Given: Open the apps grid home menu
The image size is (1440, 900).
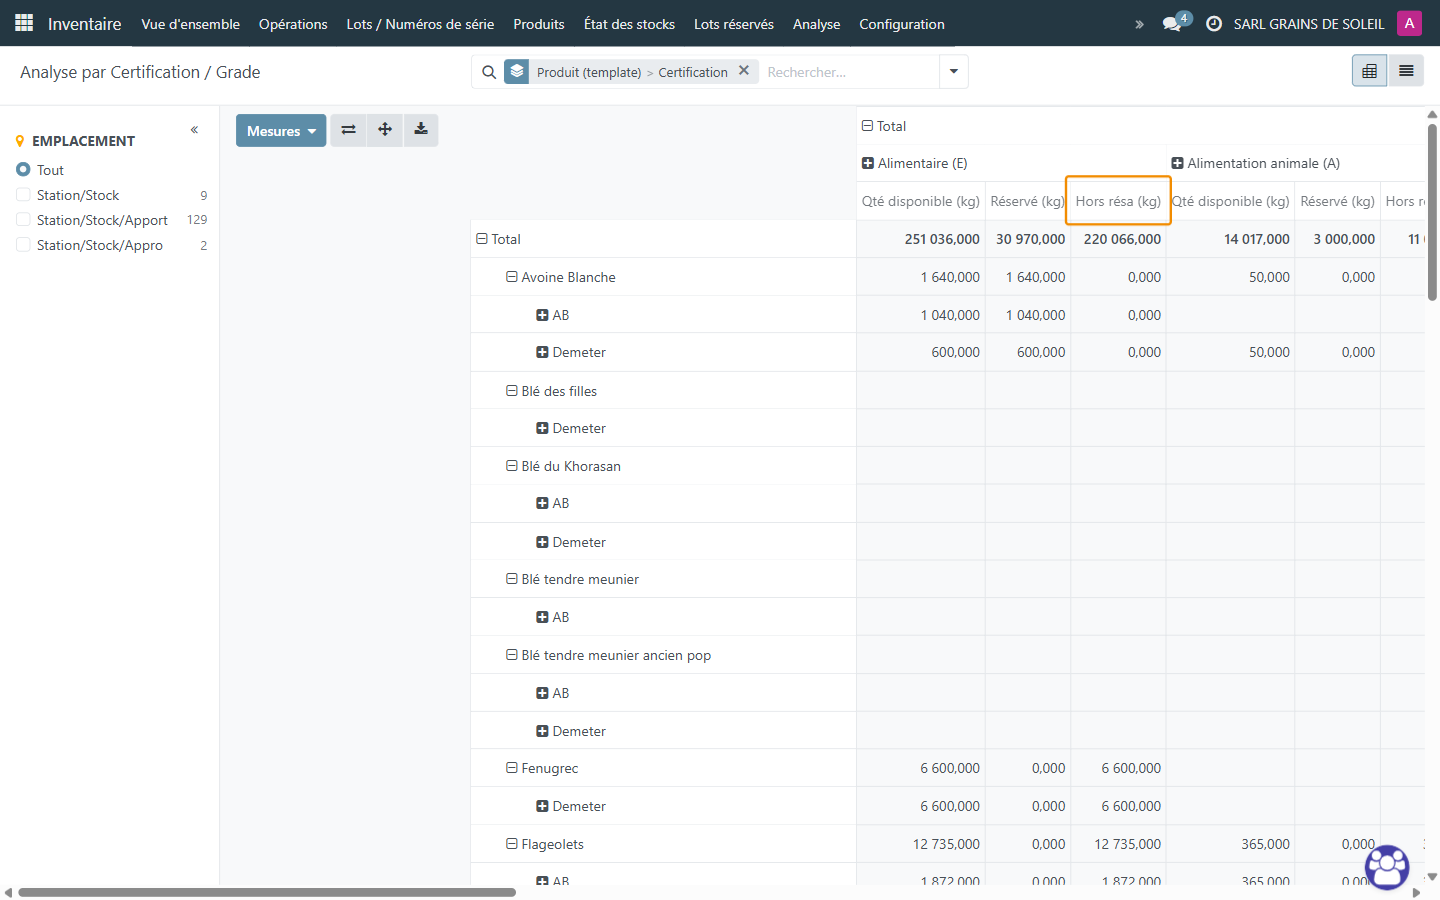Looking at the screenshot, I should pyautogui.click(x=24, y=23).
